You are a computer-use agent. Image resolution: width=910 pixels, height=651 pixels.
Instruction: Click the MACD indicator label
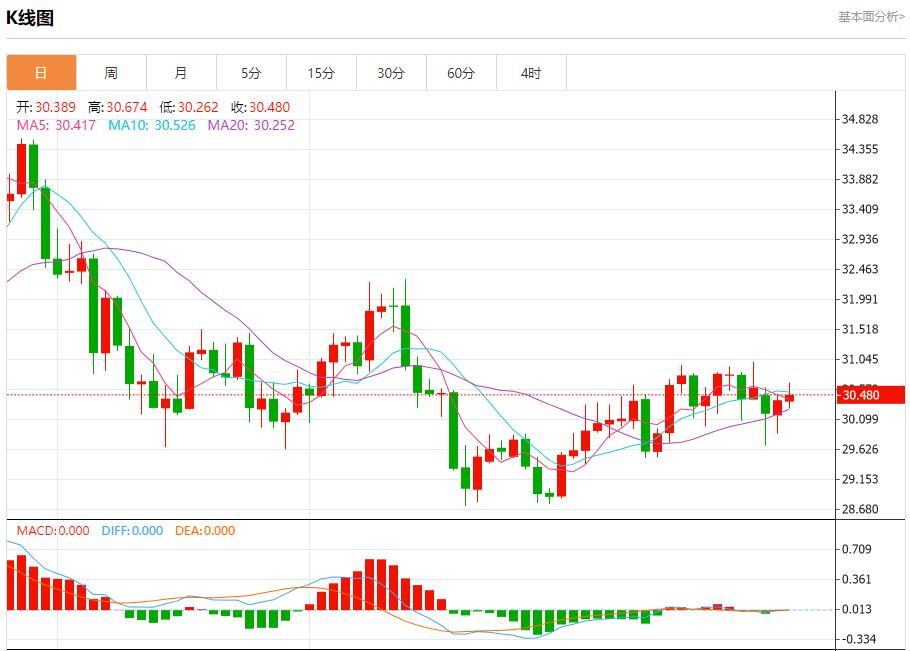coord(52,531)
